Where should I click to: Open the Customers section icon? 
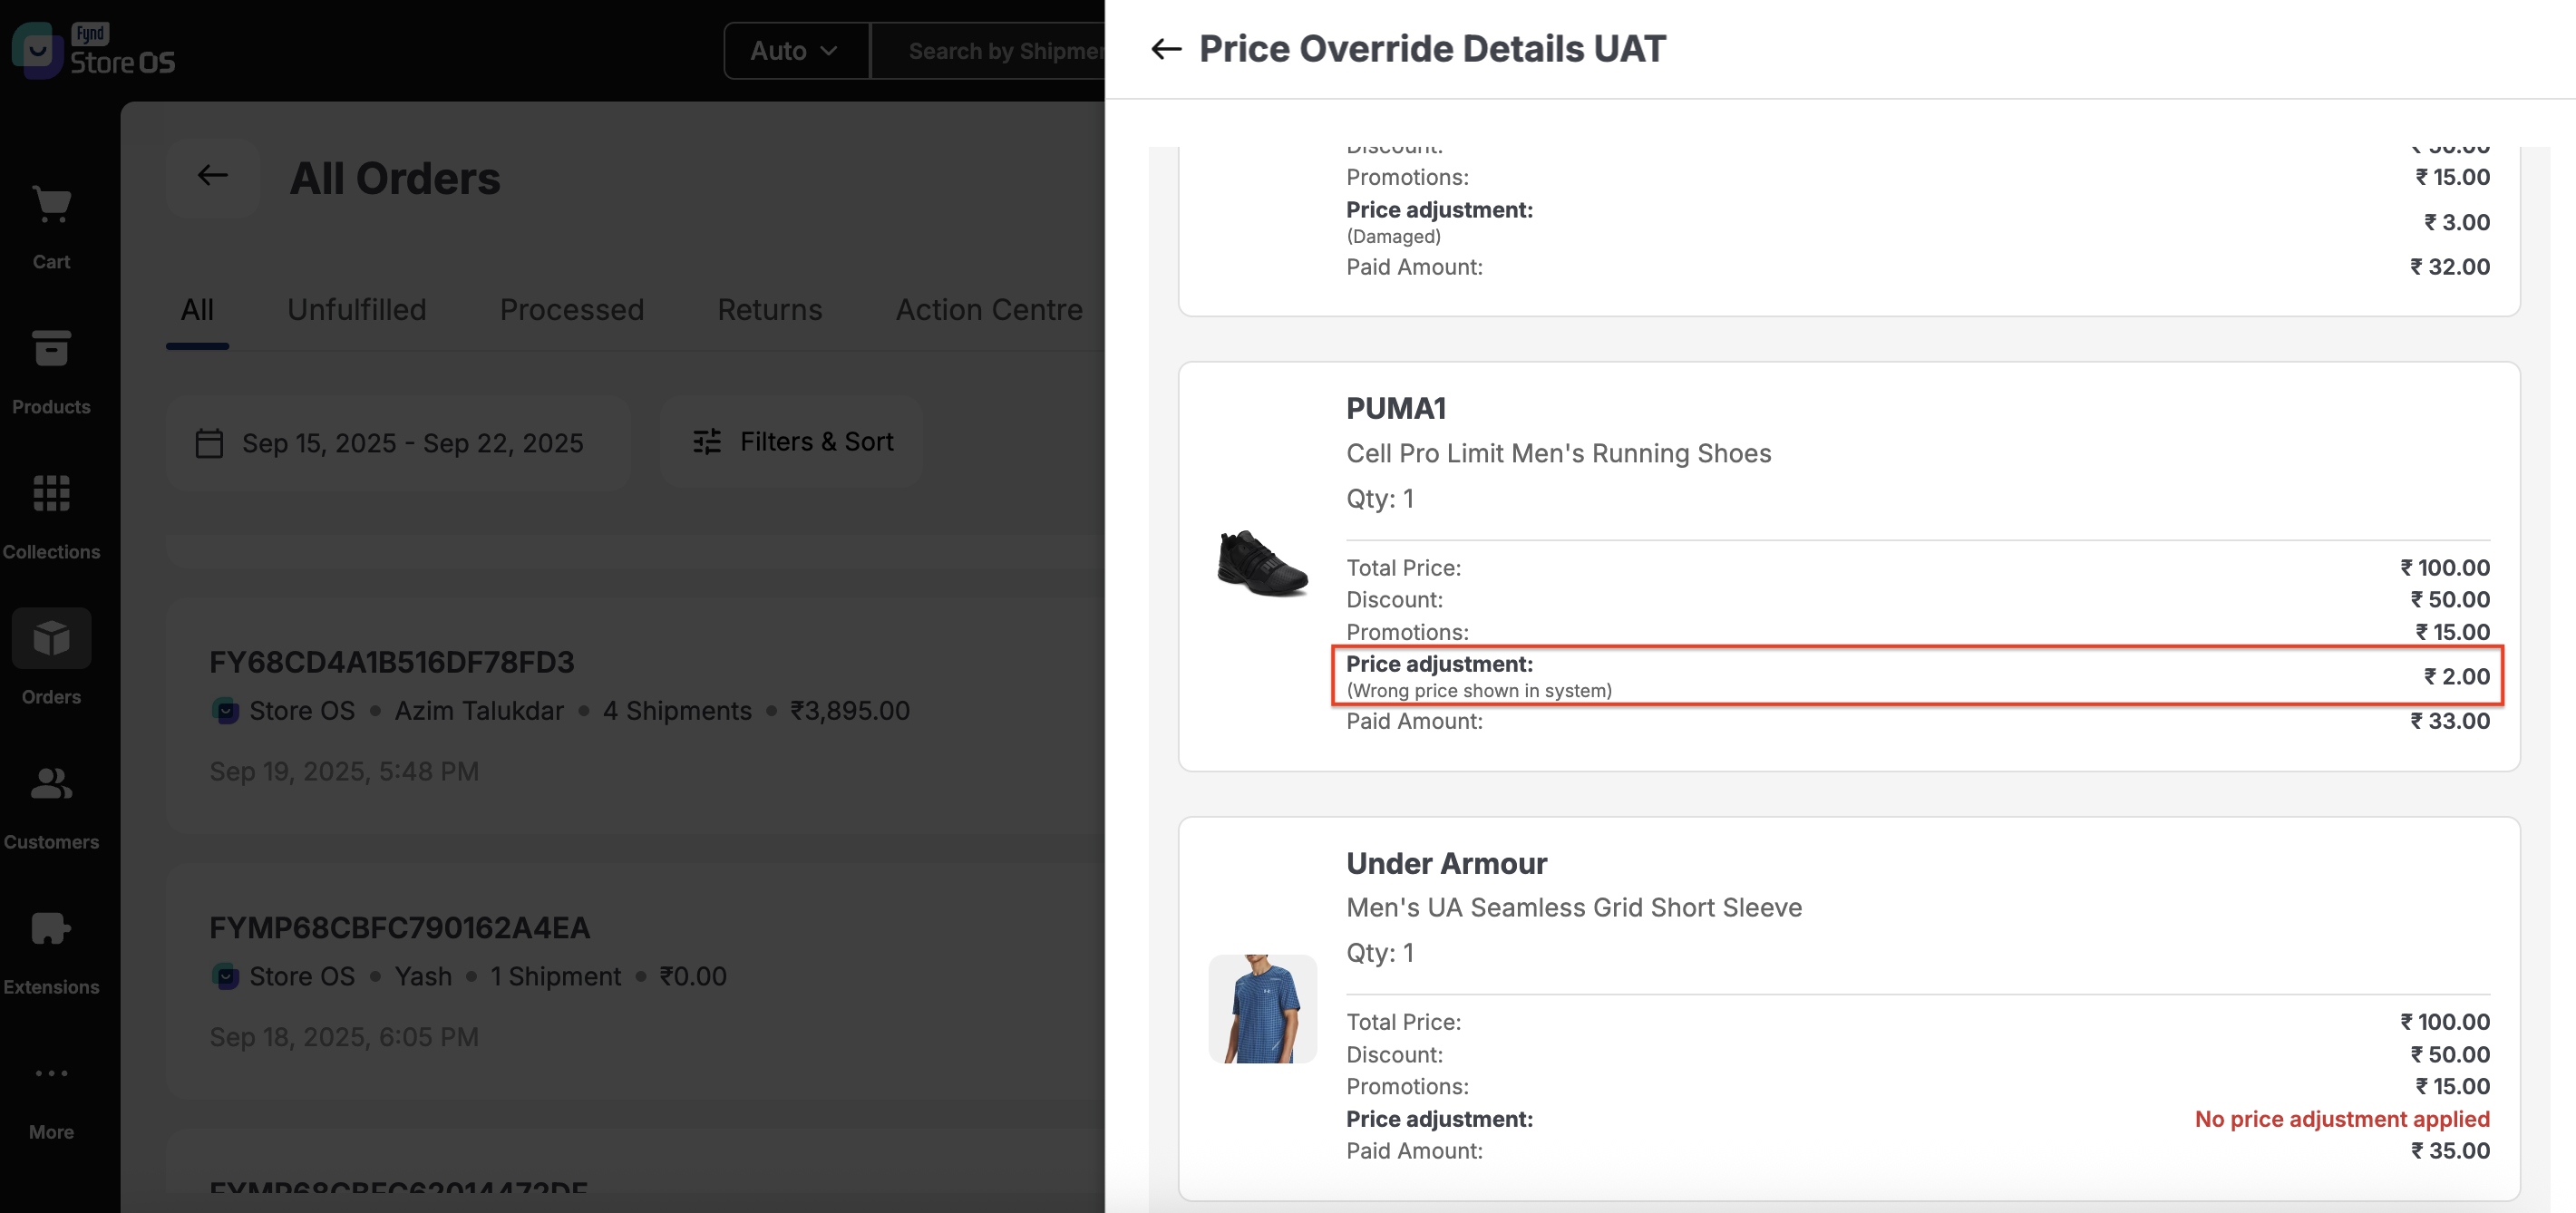(51, 784)
